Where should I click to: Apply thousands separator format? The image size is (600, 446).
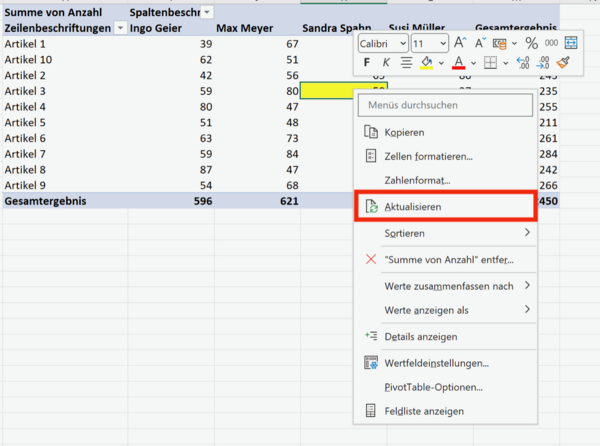coord(551,43)
